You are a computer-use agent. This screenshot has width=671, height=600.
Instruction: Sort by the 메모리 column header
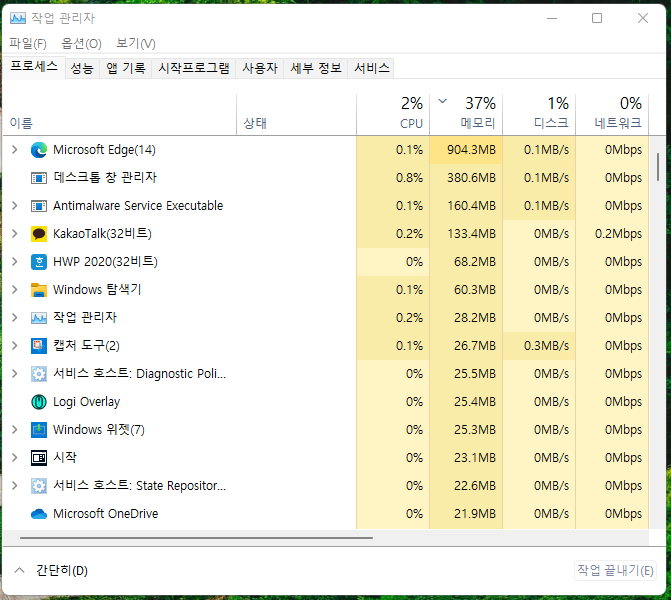click(466, 114)
